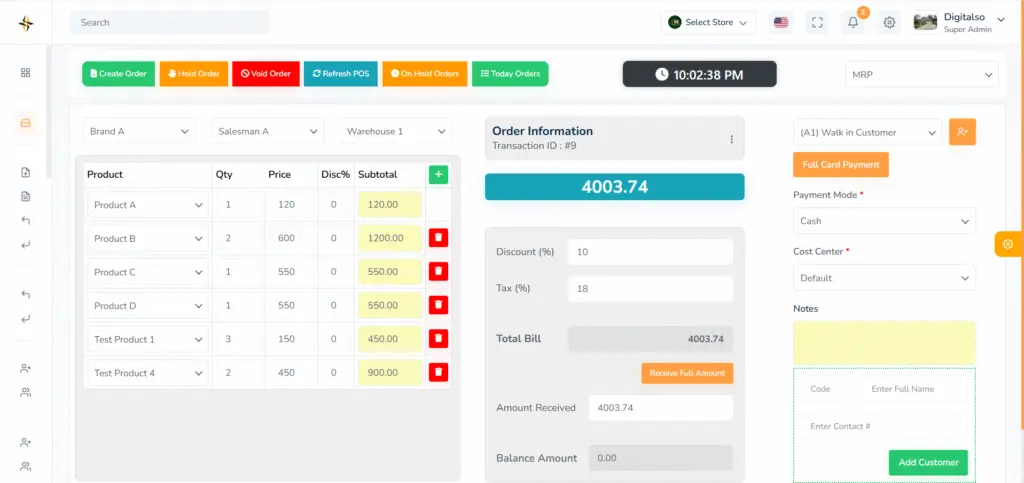Click the add new customer icon
This screenshot has height=483, width=1024.
coord(962,132)
